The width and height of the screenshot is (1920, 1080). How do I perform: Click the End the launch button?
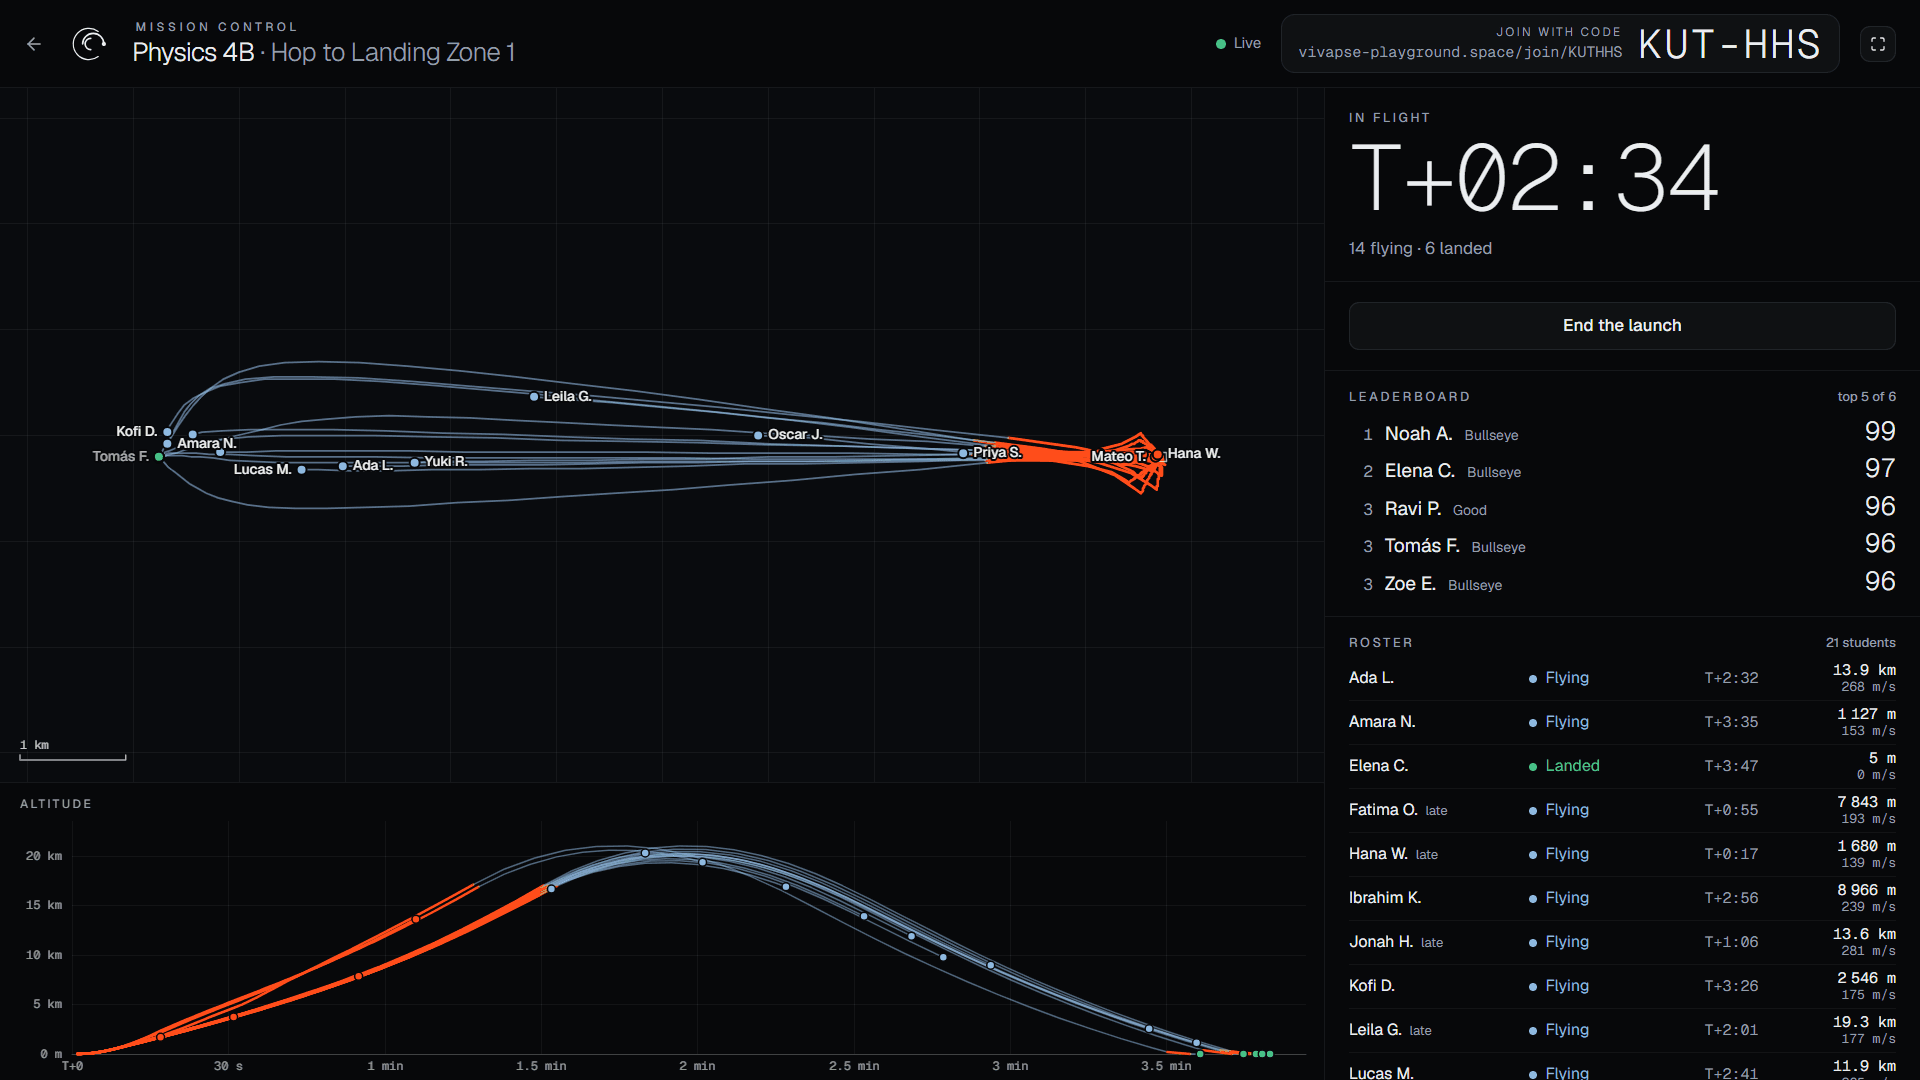pos(1622,326)
